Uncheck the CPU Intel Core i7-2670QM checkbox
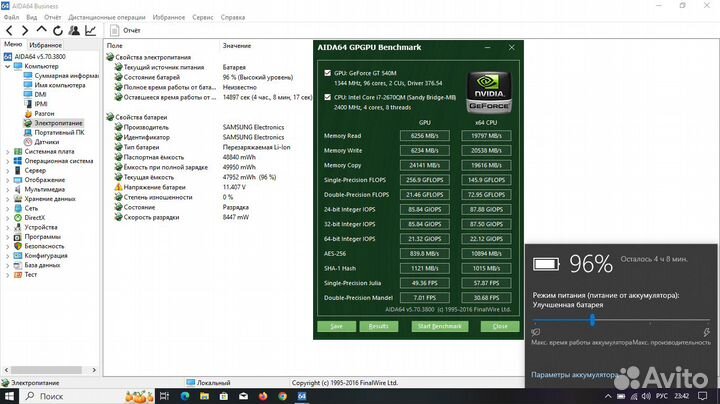 point(327,97)
